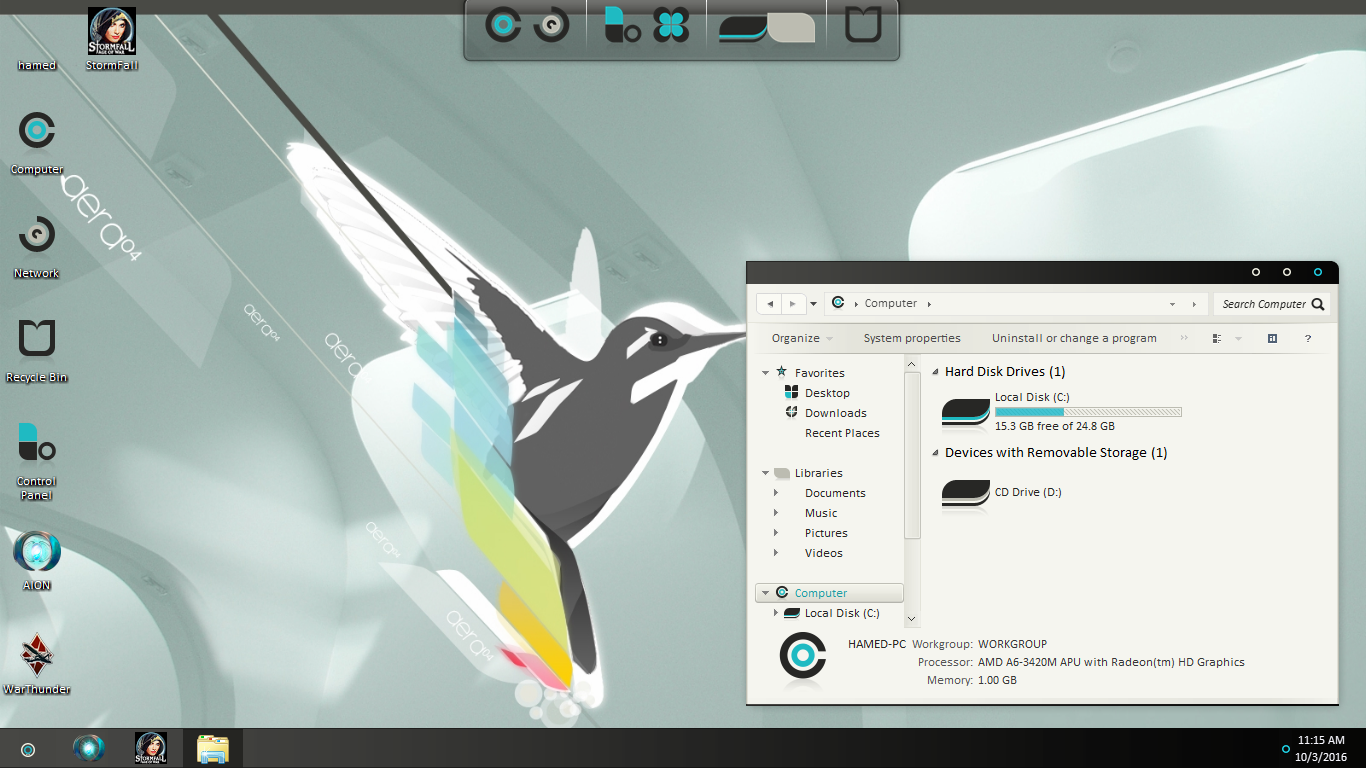
Task: Open the Recycle Bin desktop icon
Action: (x=37, y=341)
